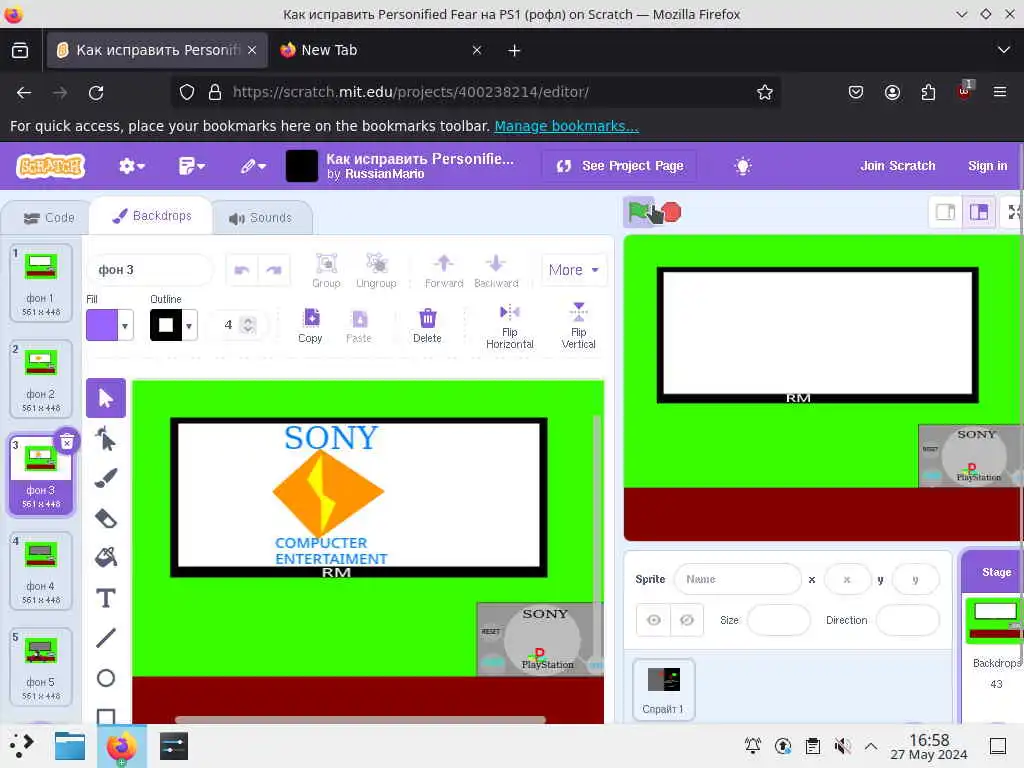The height and width of the screenshot is (768, 1024).
Task: Open the Edit pencil menu
Action: [253, 166]
